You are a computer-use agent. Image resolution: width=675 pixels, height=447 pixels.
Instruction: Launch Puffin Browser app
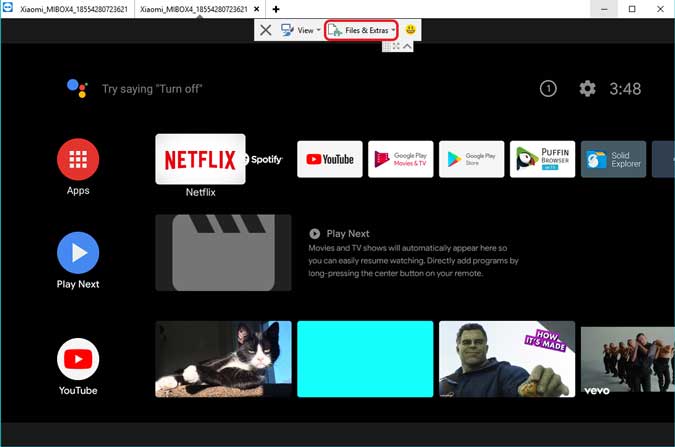point(542,159)
